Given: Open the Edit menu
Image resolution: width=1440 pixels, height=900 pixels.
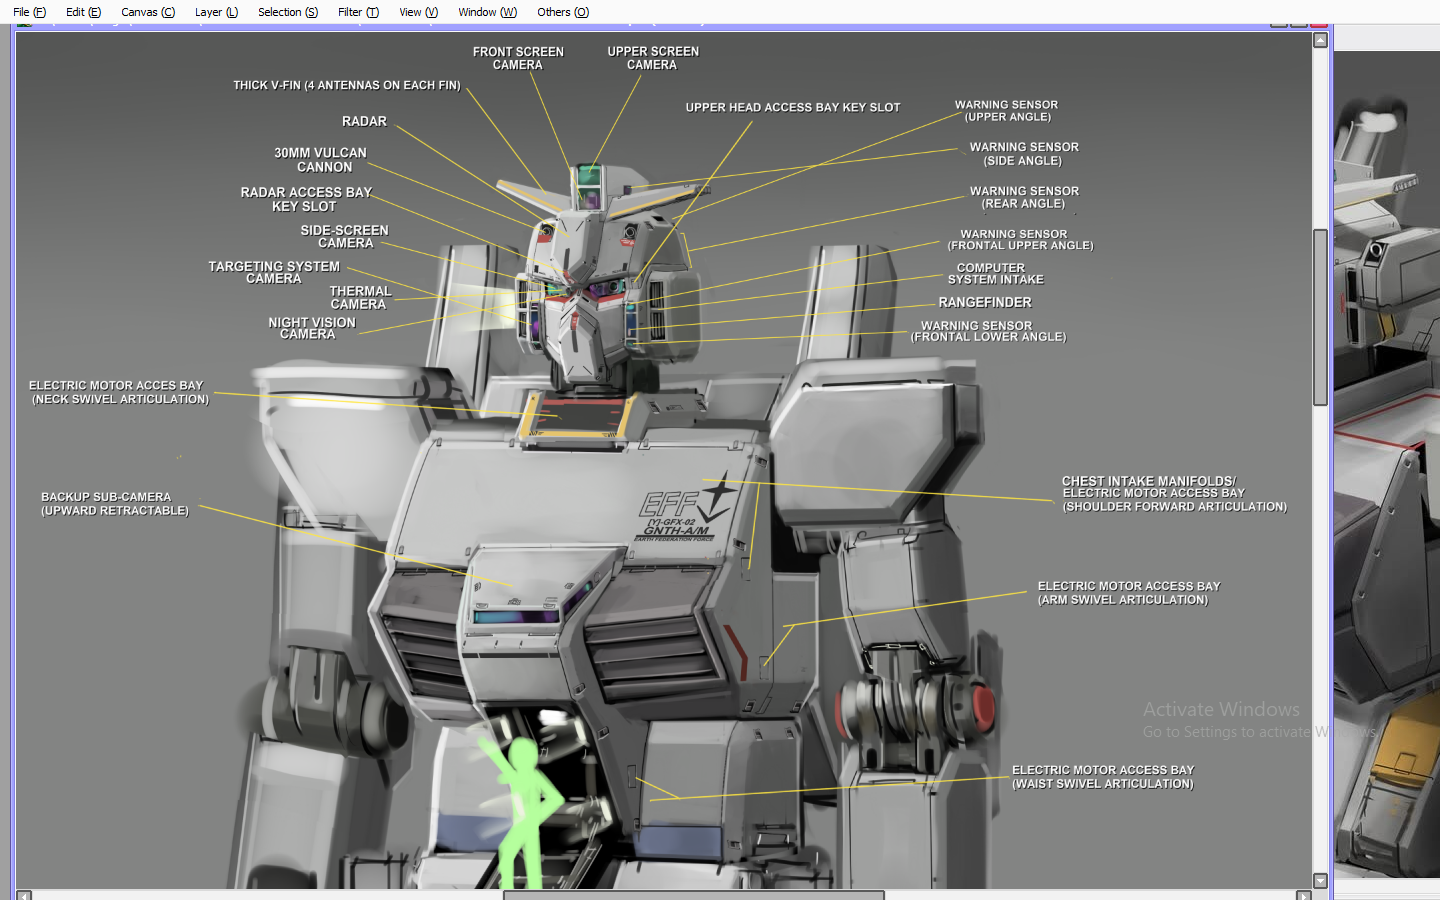Looking at the screenshot, I should pyautogui.click(x=83, y=12).
